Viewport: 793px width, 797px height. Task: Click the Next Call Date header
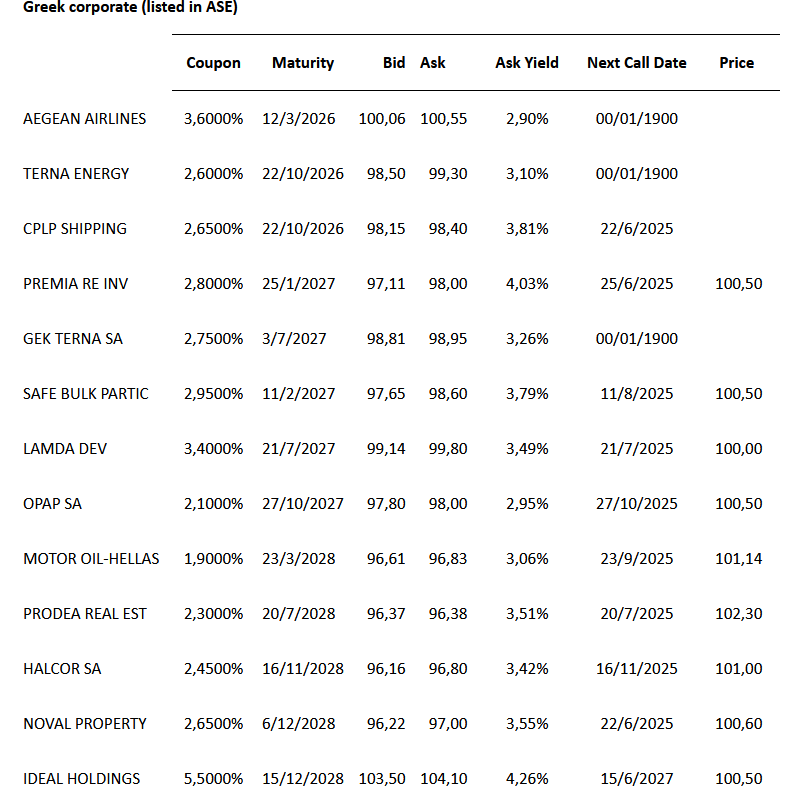pos(636,62)
